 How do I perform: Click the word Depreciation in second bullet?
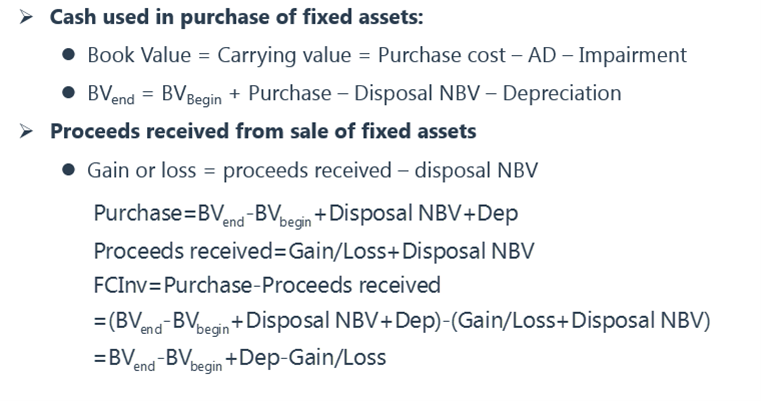click(562, 93)
